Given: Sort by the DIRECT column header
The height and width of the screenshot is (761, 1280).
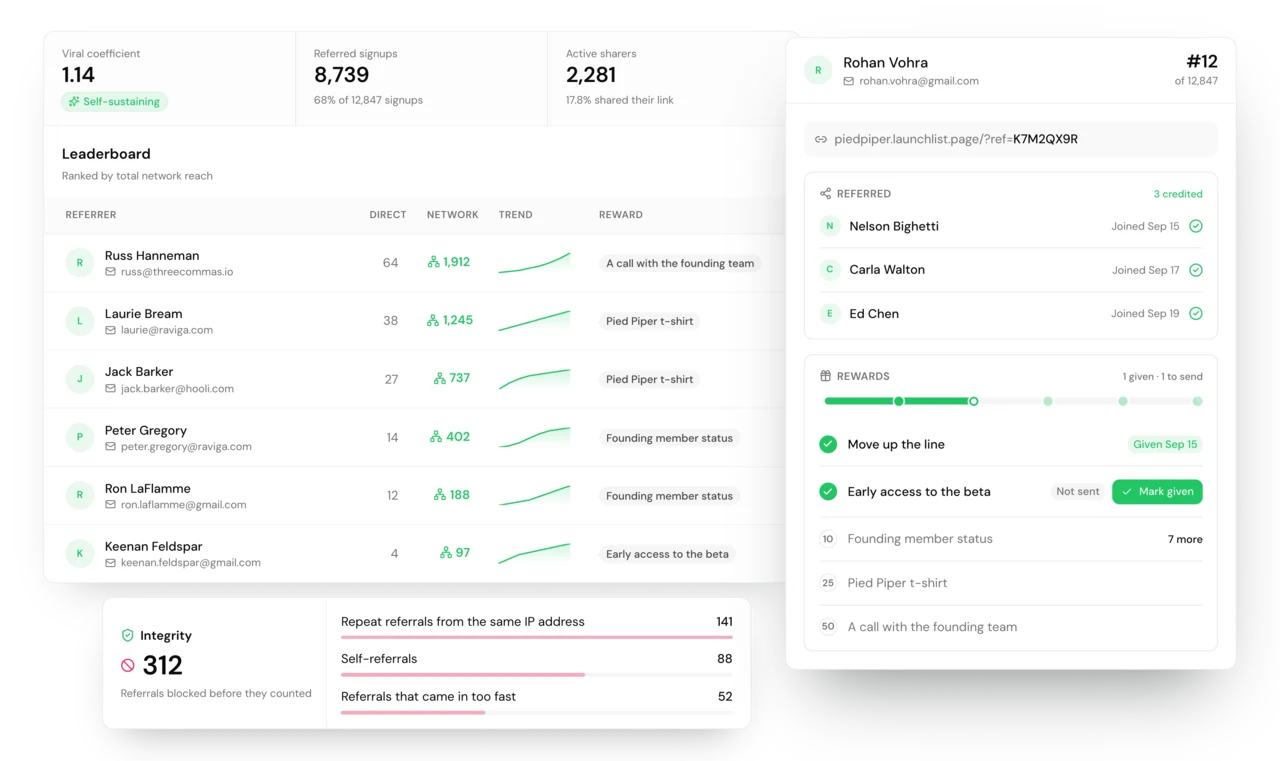Looking at the screenshot, I should point(388,215).
